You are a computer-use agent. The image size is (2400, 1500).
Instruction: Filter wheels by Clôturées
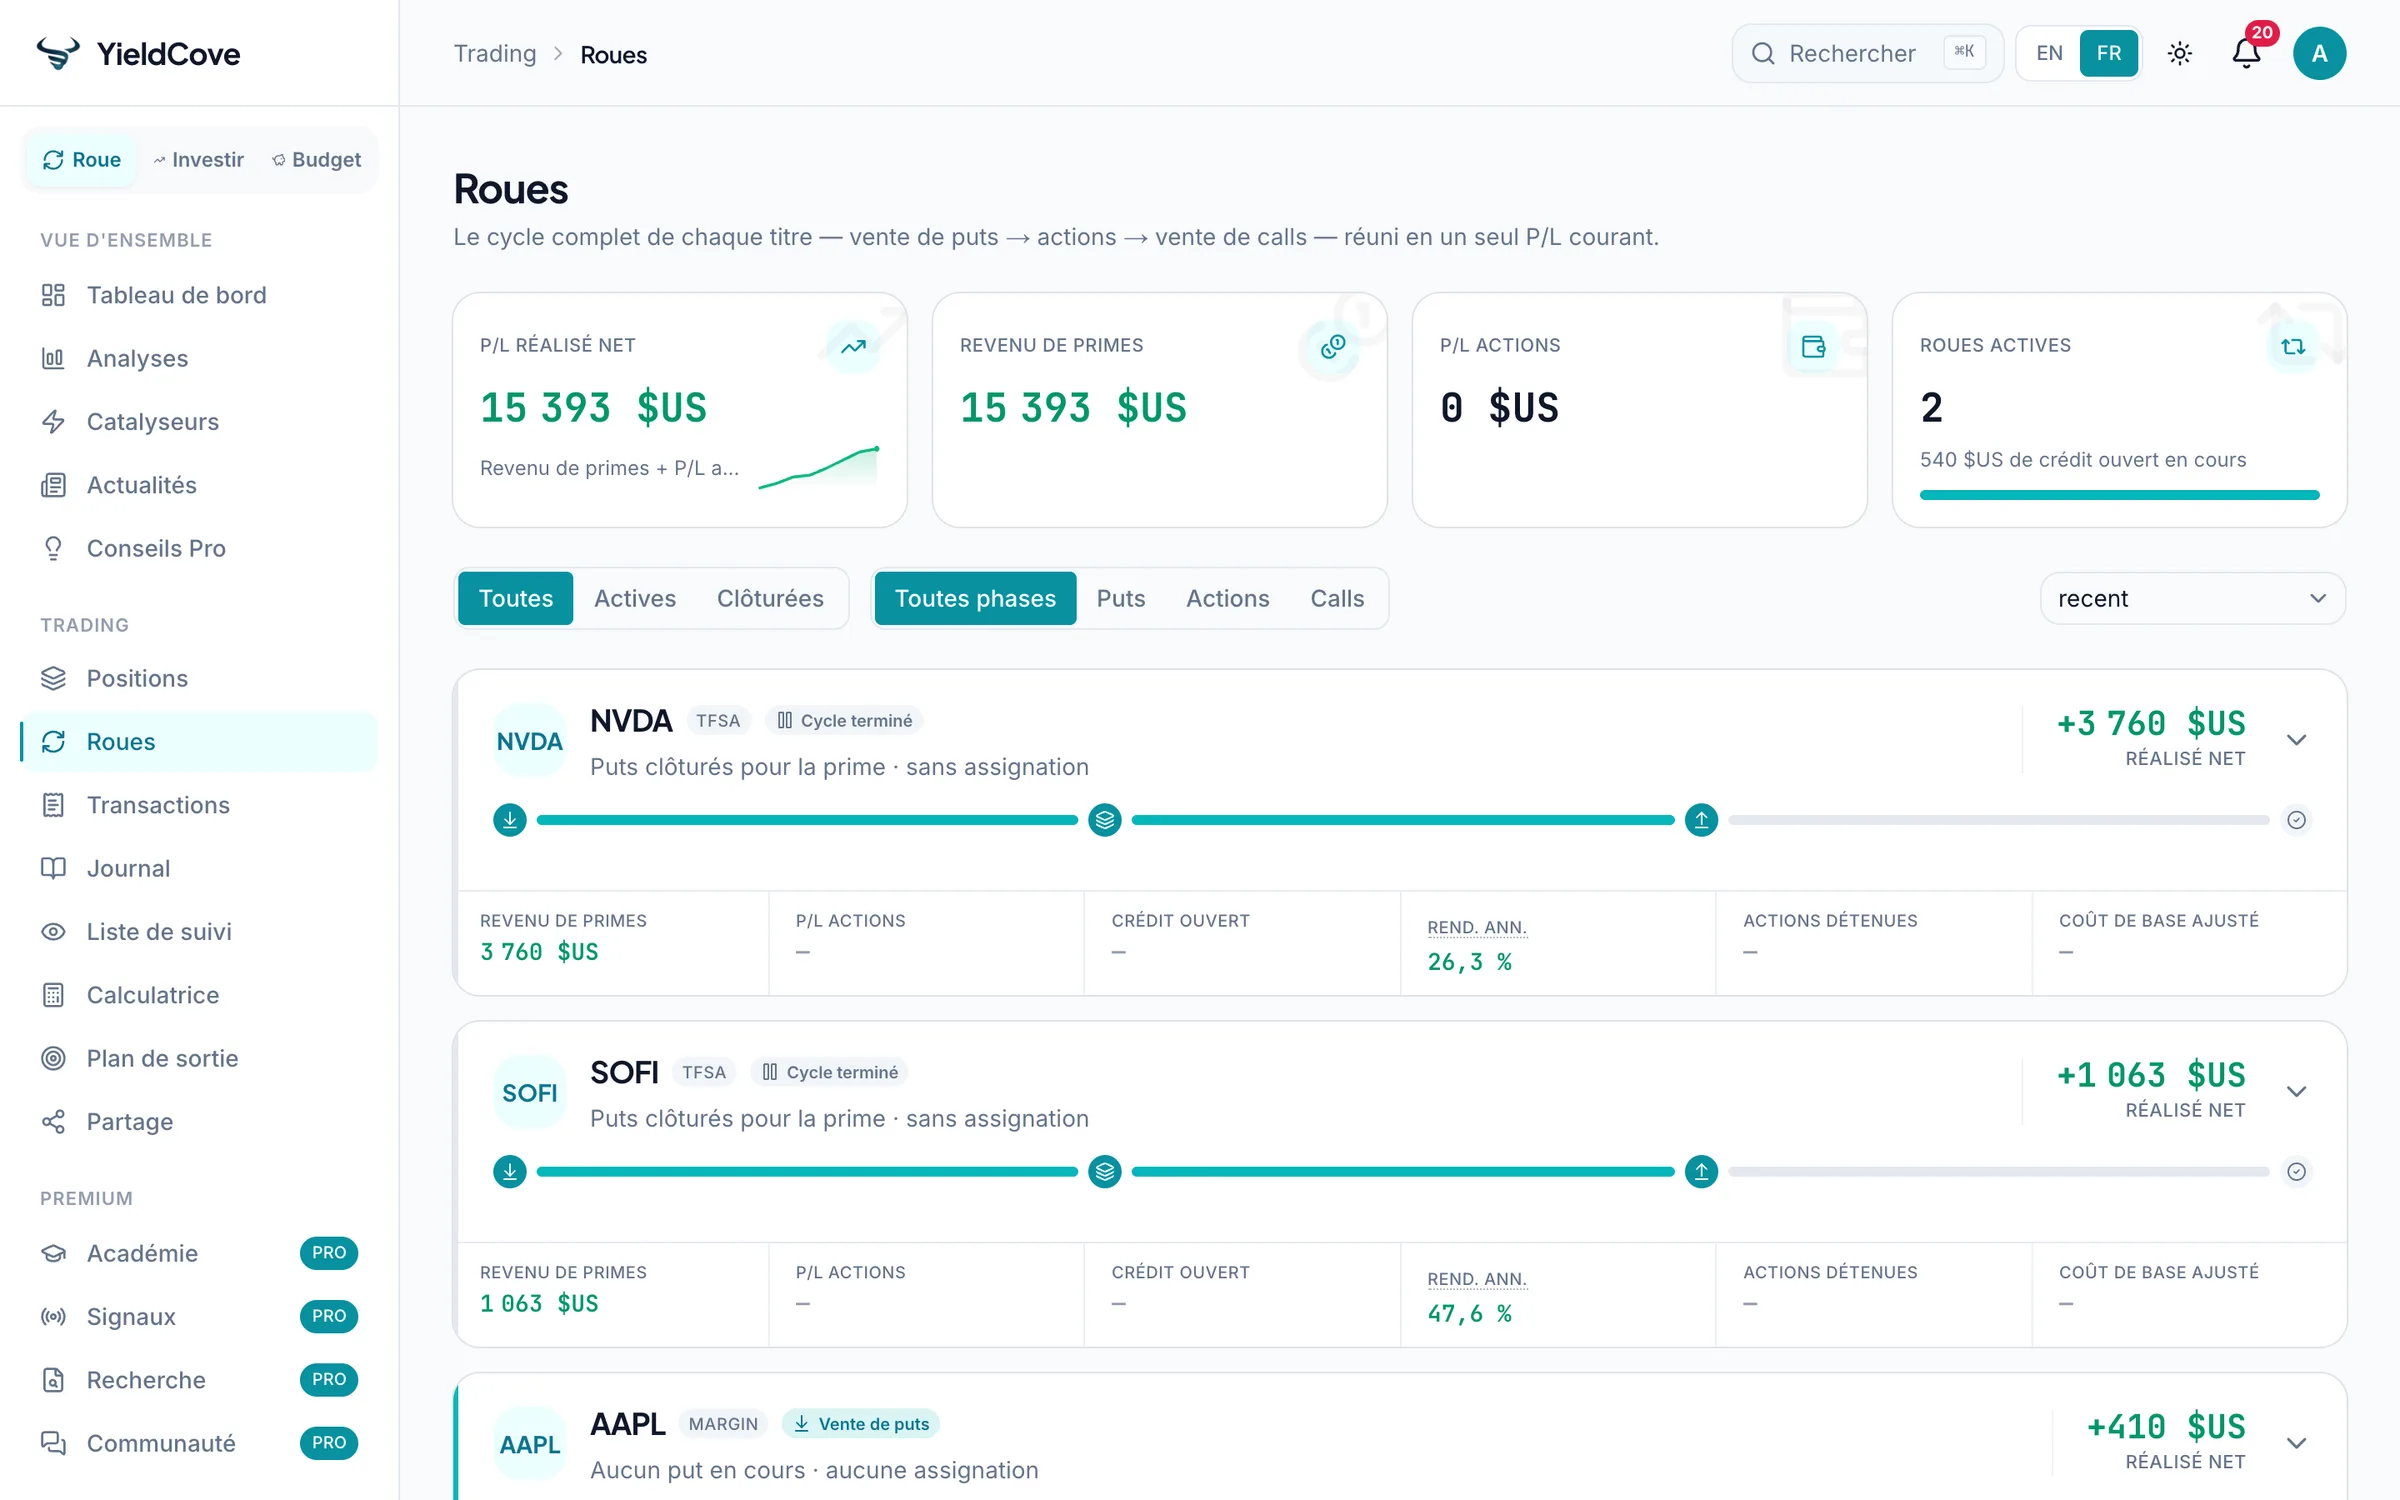coord(770,598)
